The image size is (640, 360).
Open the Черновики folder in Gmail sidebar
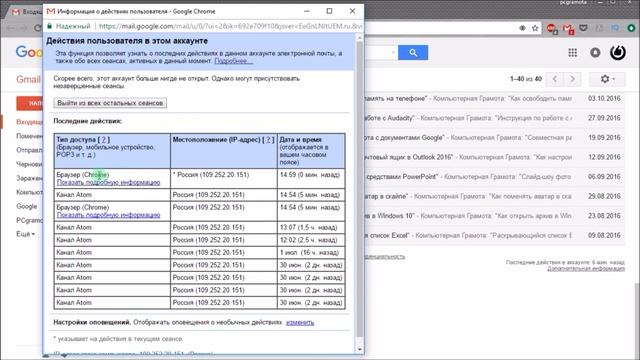coord(29,164)
